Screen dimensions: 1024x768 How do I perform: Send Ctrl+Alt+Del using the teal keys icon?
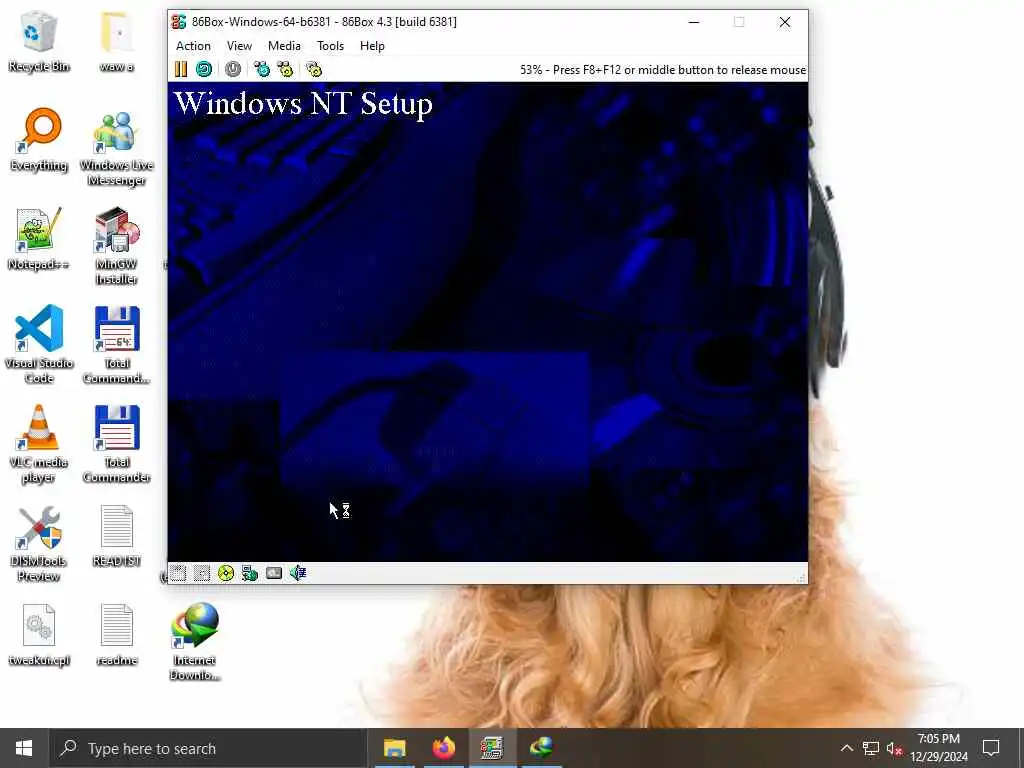(x=262, y=69)
